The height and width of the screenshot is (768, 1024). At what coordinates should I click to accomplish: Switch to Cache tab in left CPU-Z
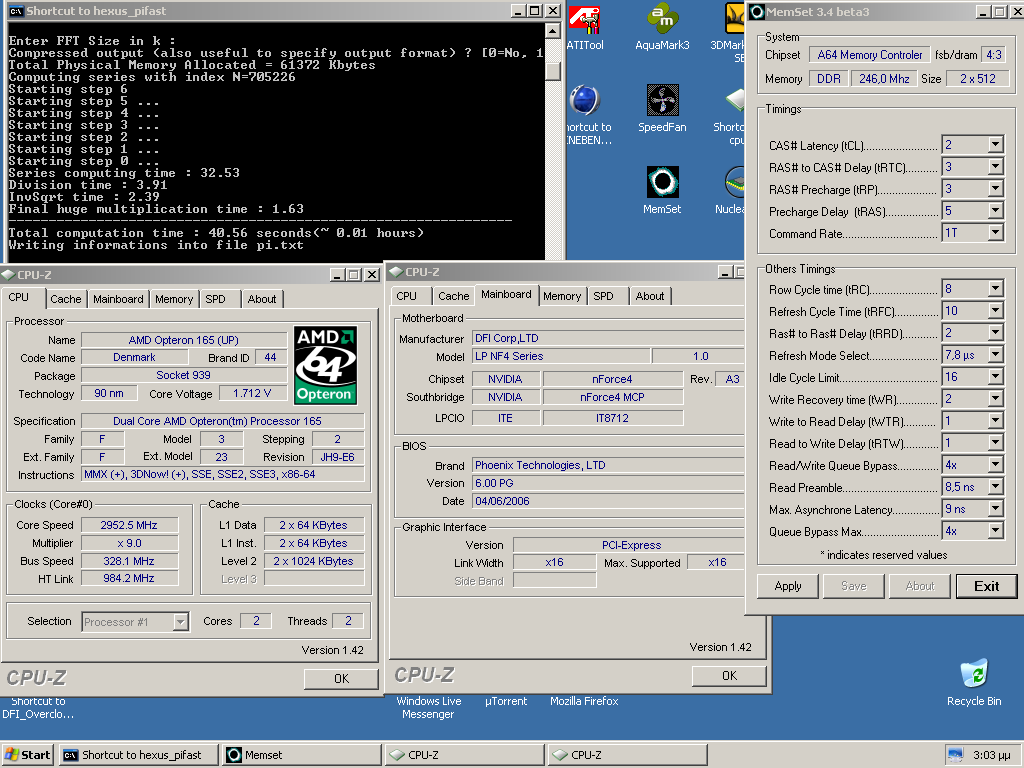(x=65, y=298)
